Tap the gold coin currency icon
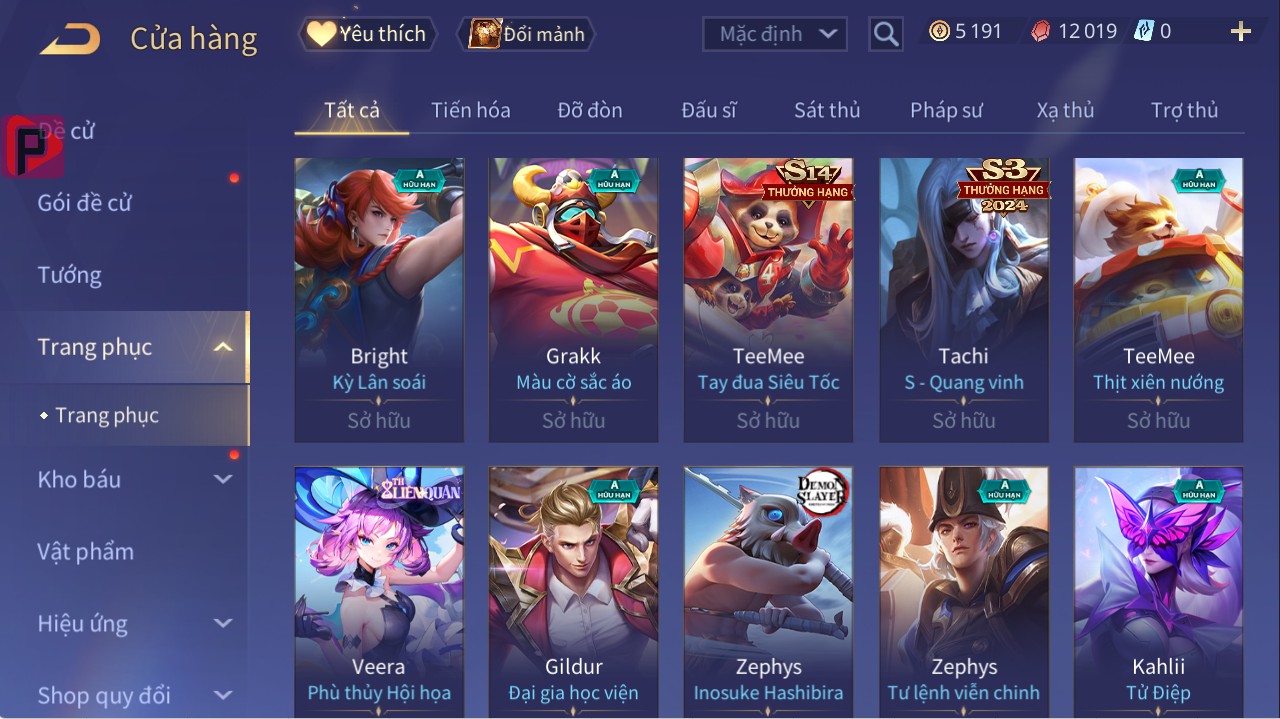 [x=939, y=31]
